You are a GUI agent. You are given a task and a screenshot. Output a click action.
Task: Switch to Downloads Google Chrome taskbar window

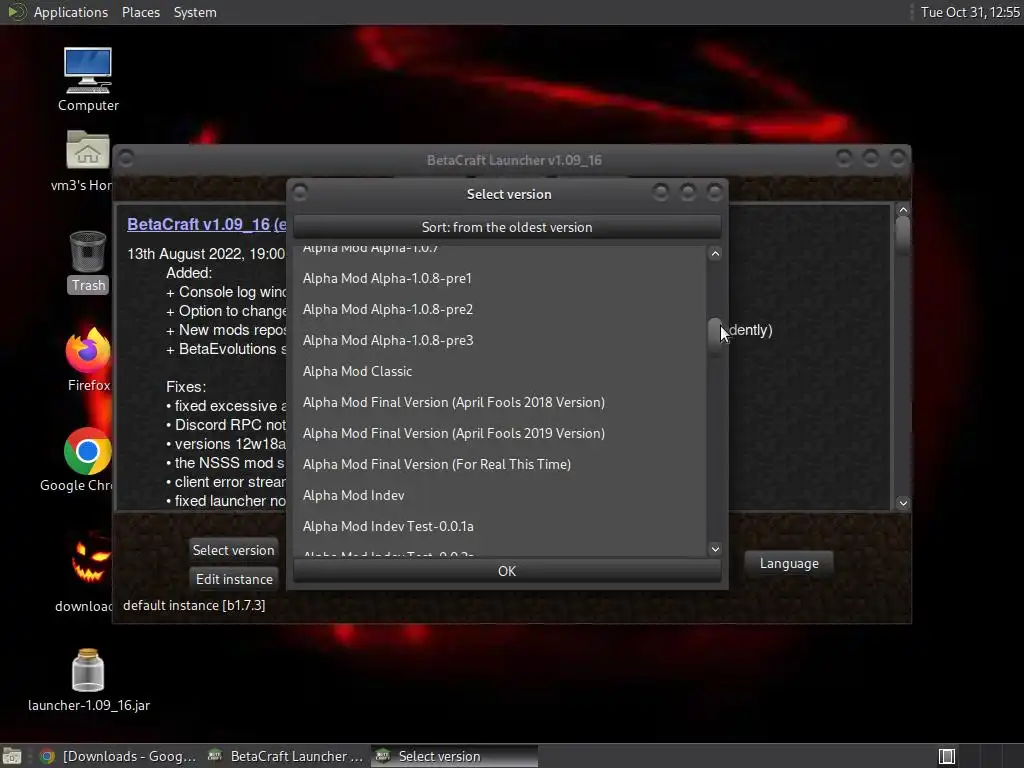tap(118, 756)
